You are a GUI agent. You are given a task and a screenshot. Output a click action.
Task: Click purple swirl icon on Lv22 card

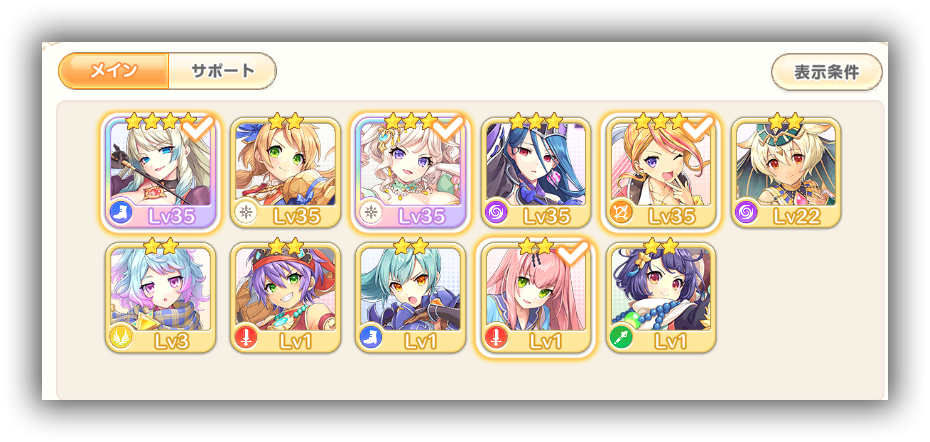(x=747, y=212)
